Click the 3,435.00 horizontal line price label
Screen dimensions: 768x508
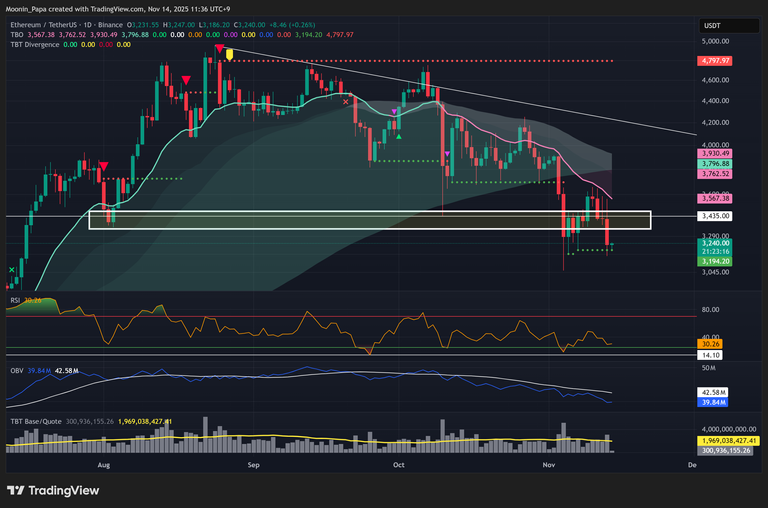coord(716,216)
